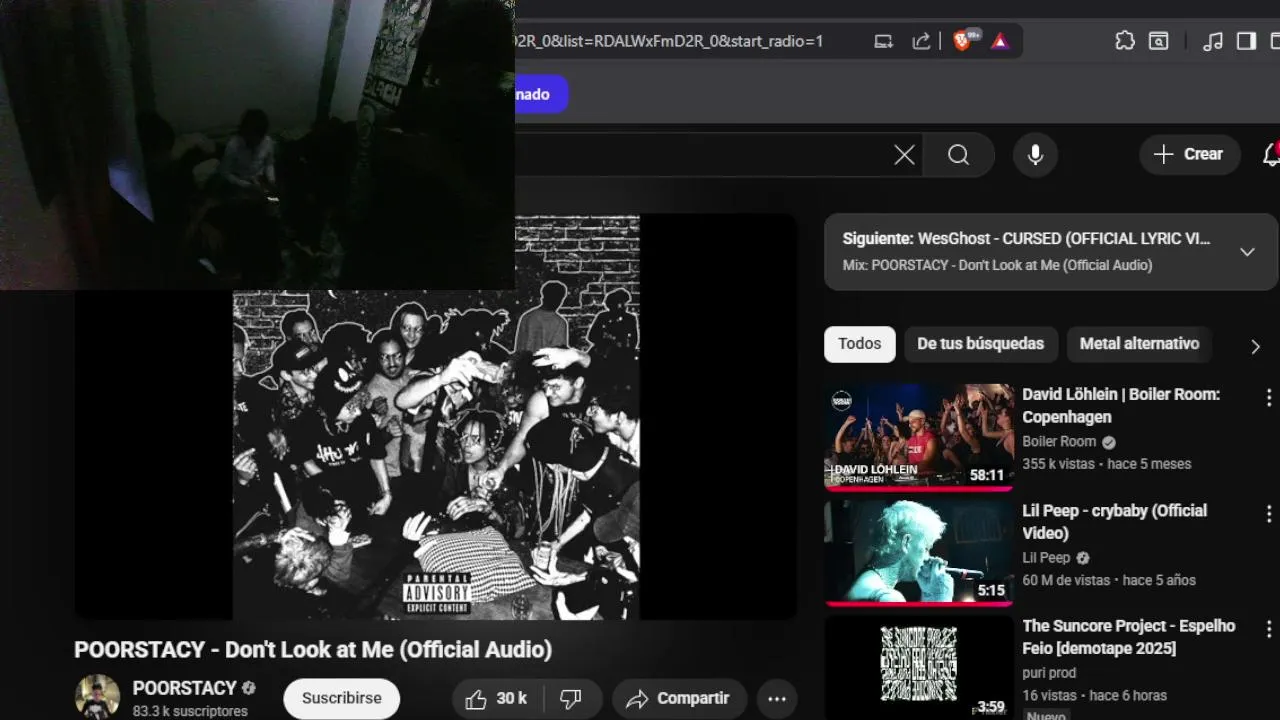Open options menu for David Löhlein video
1280x720 pixels.
(x=1269, y=397)
